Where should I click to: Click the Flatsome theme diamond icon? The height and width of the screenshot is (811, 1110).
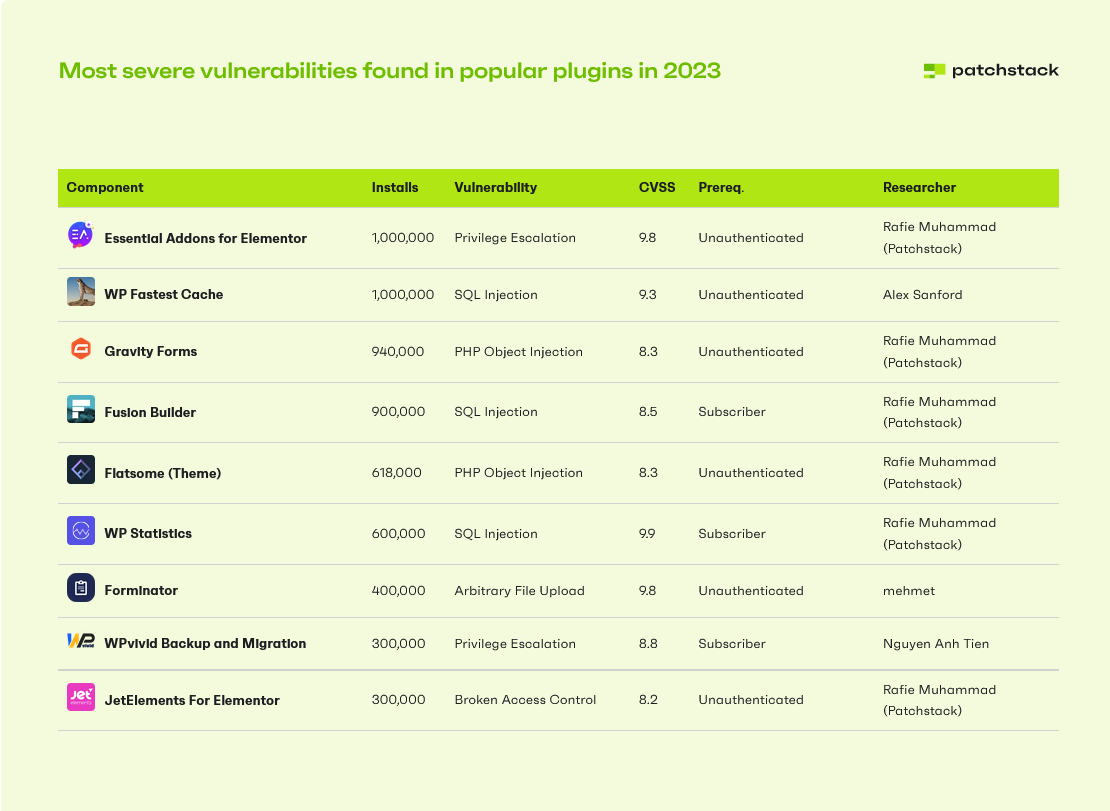click(x=81, y=470)
